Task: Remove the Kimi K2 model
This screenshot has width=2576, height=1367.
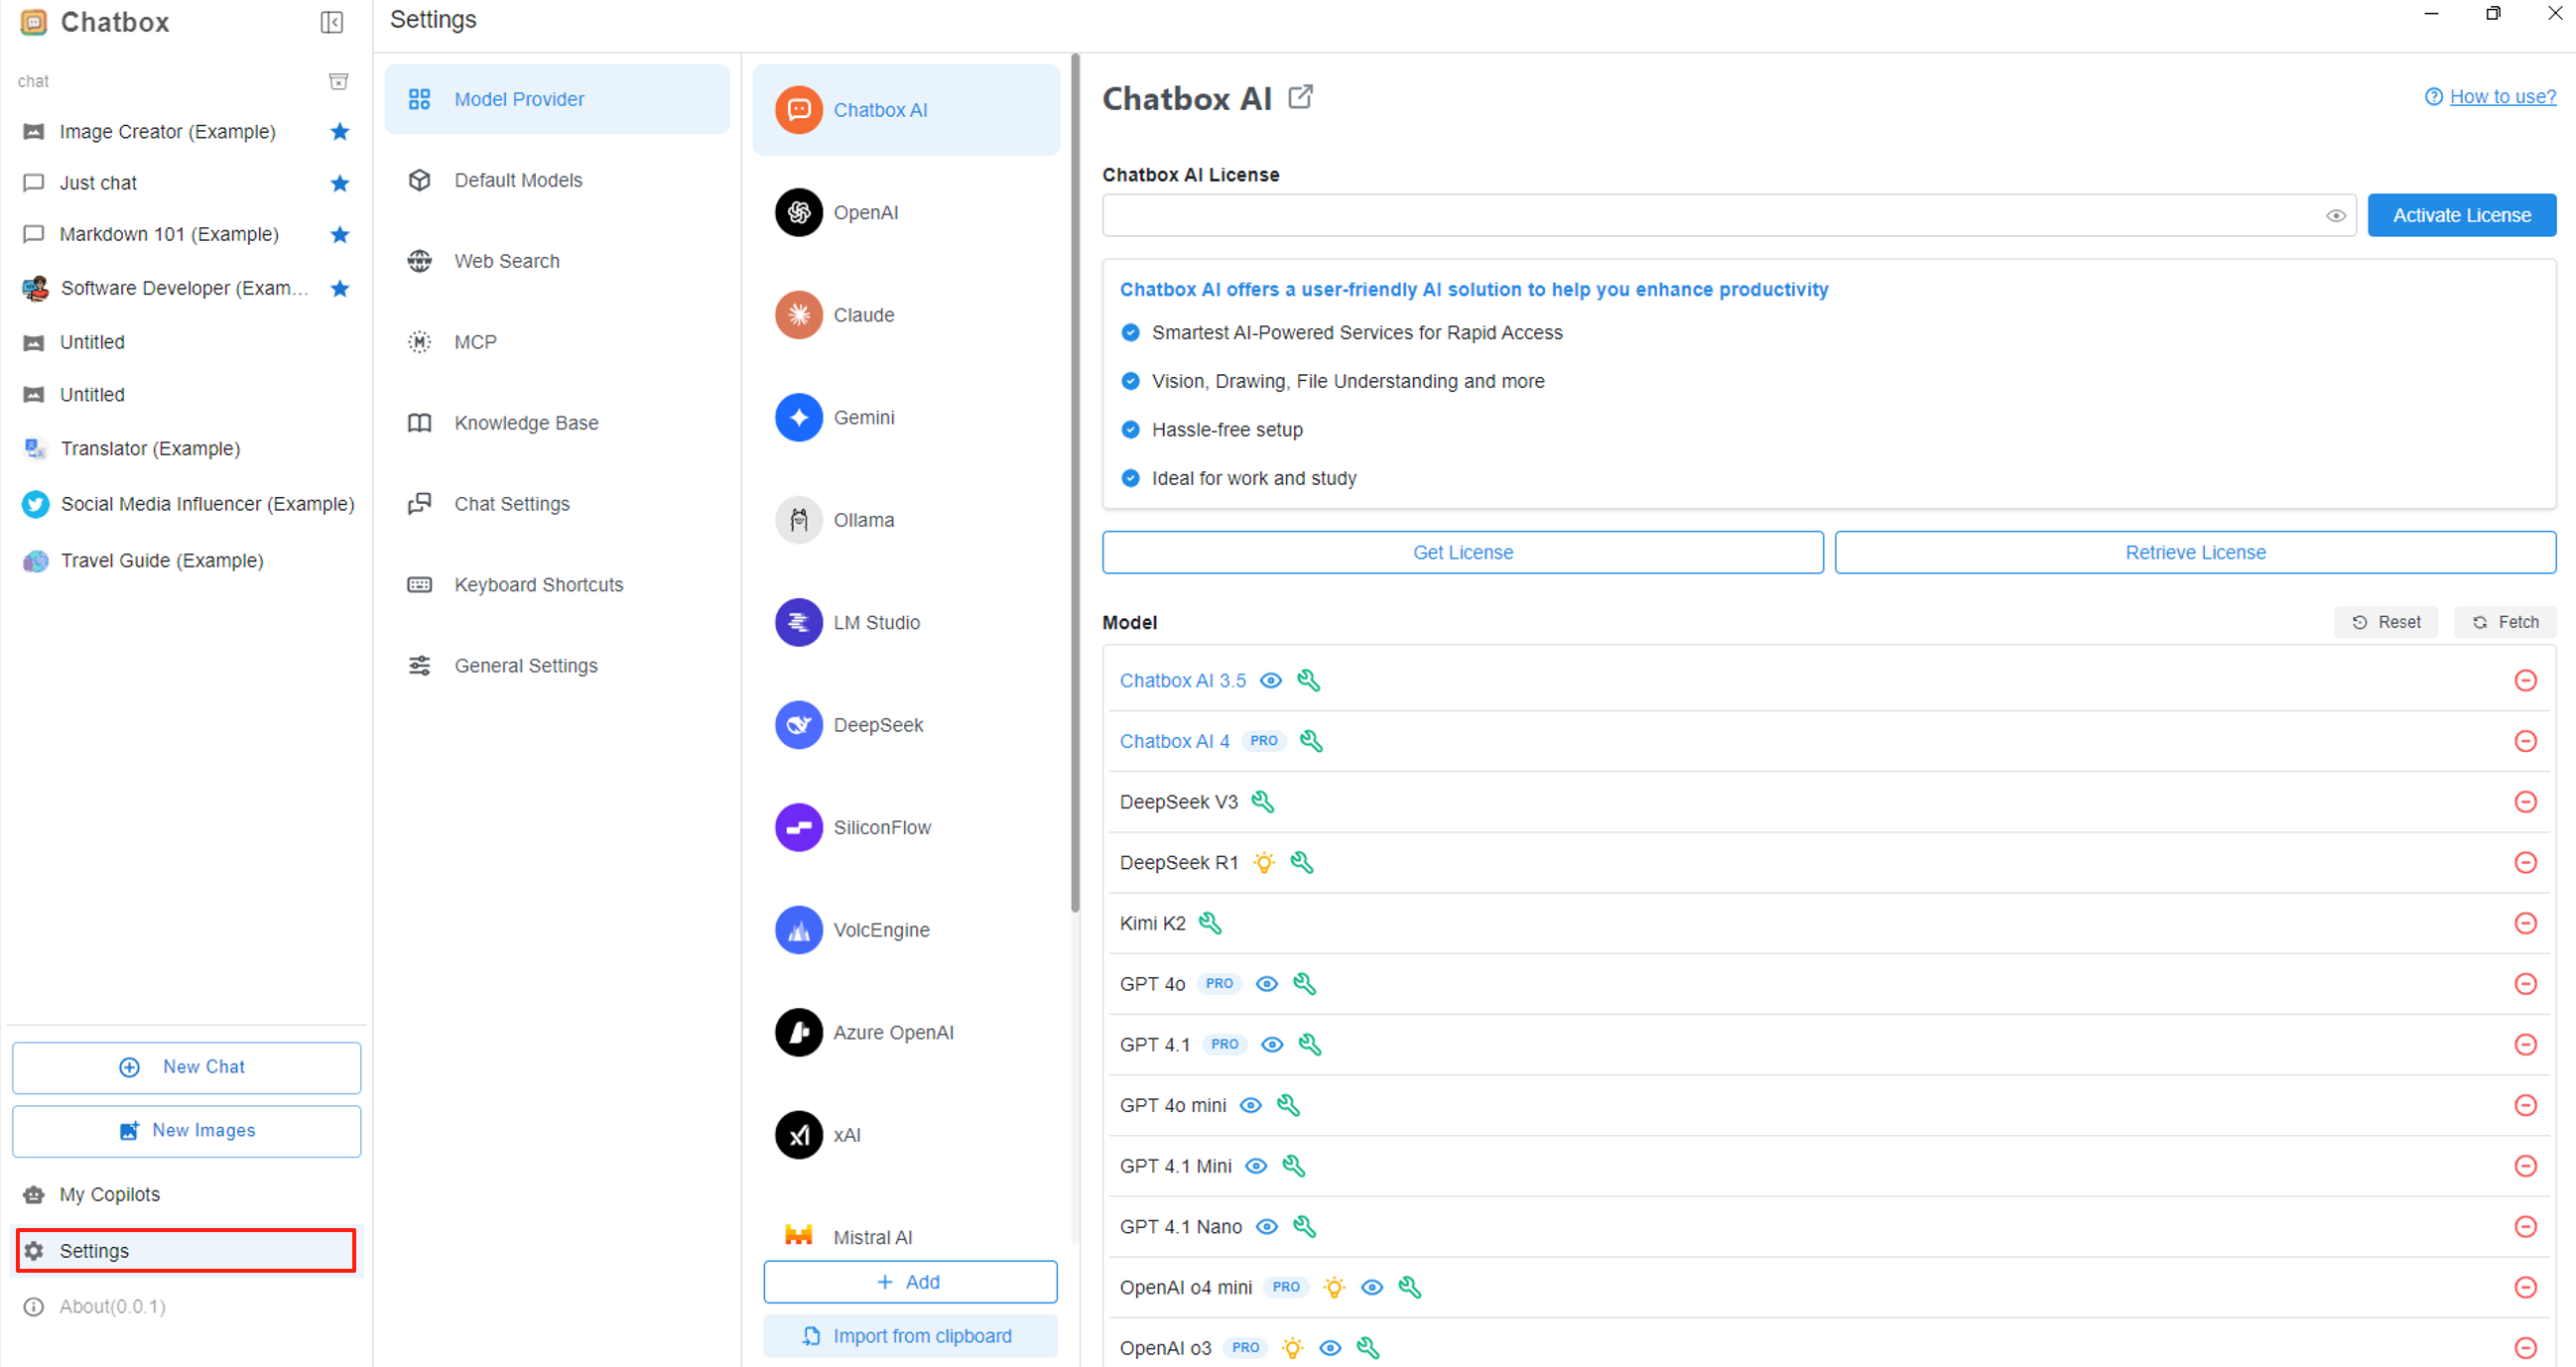Action: [x=2525, y=923]
